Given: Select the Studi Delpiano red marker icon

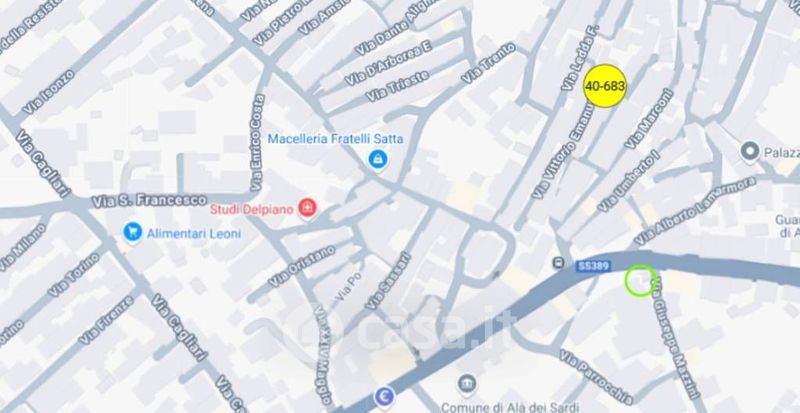Looking at the screenshot, I should click(308, 208).
